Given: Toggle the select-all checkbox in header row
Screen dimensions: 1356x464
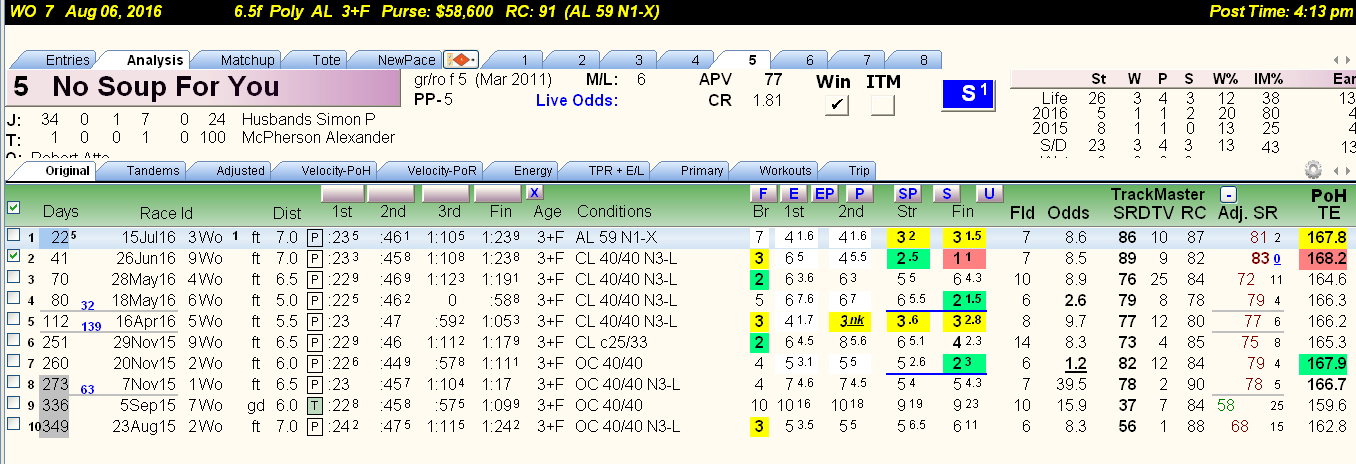Looking at the screenshot, I should click(13, 208).
